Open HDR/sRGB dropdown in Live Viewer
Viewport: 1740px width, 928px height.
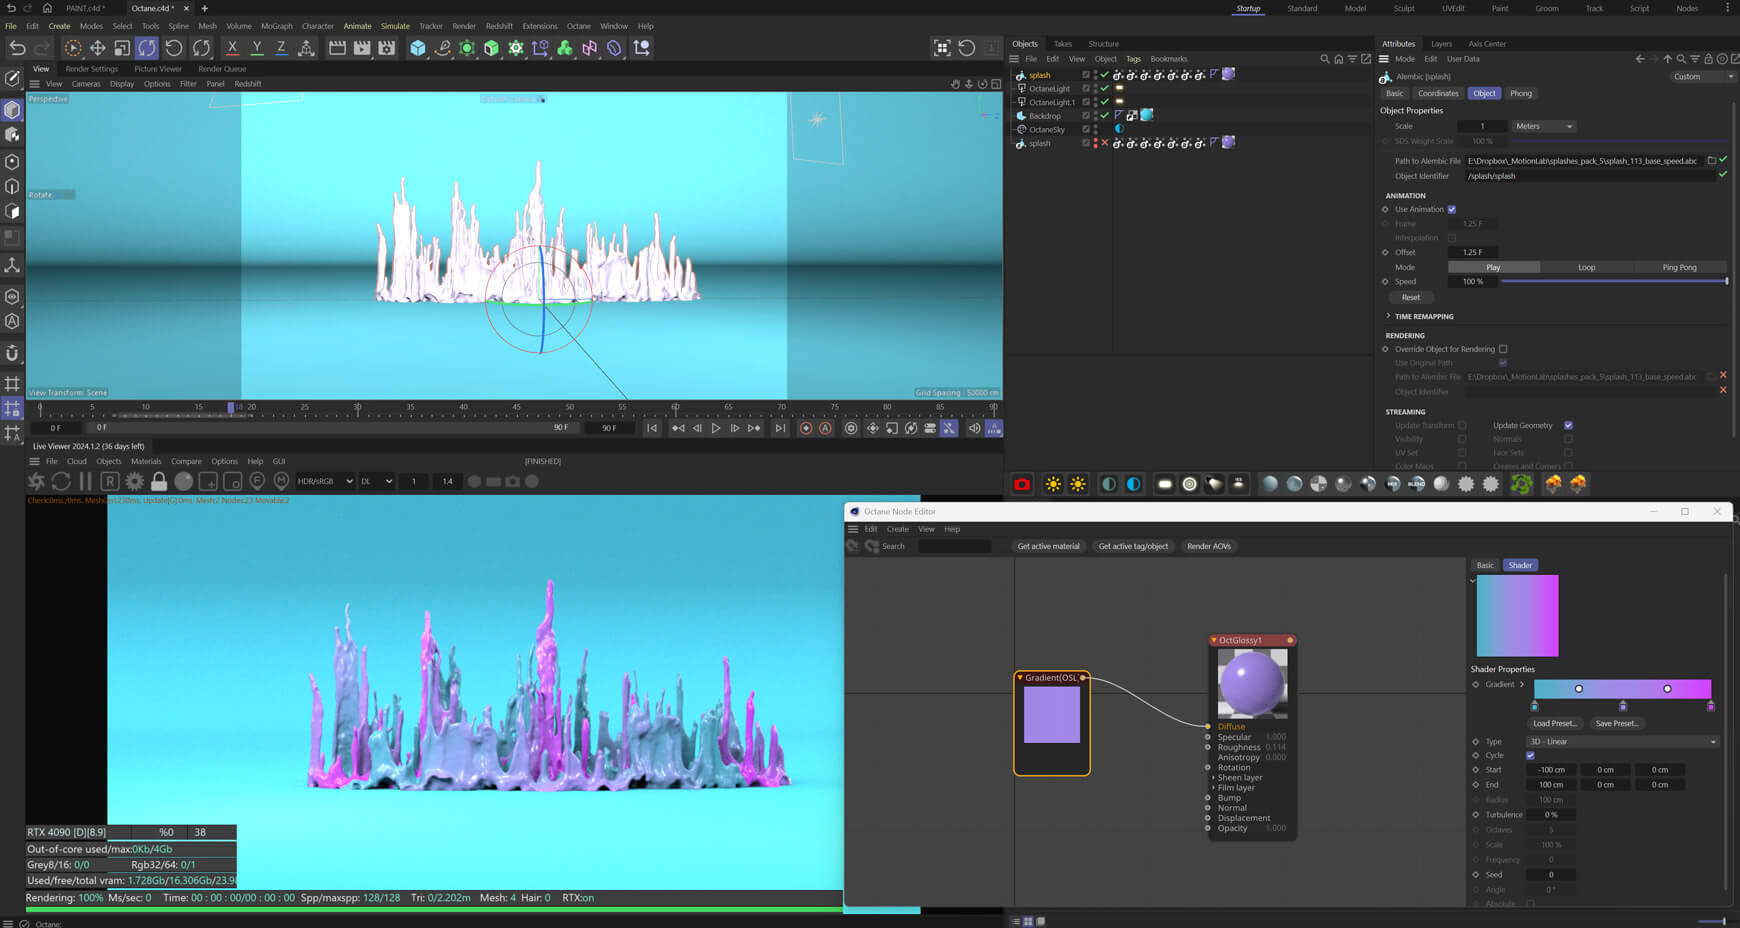(325, 481)
